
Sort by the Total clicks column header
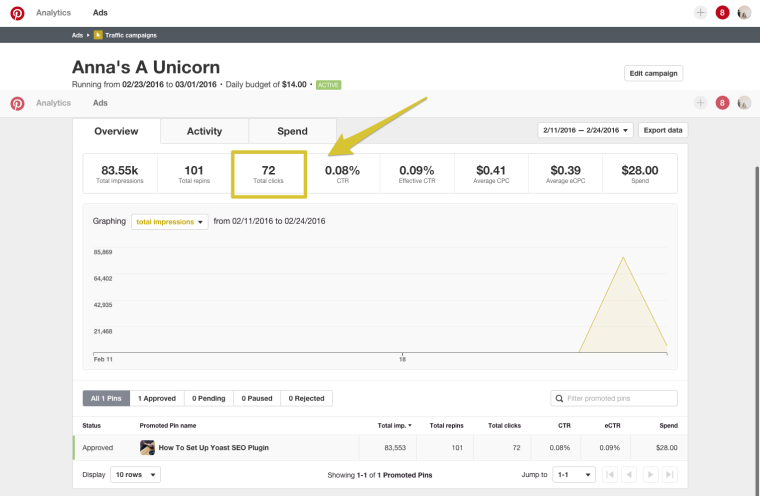click(x=504, y=426)
